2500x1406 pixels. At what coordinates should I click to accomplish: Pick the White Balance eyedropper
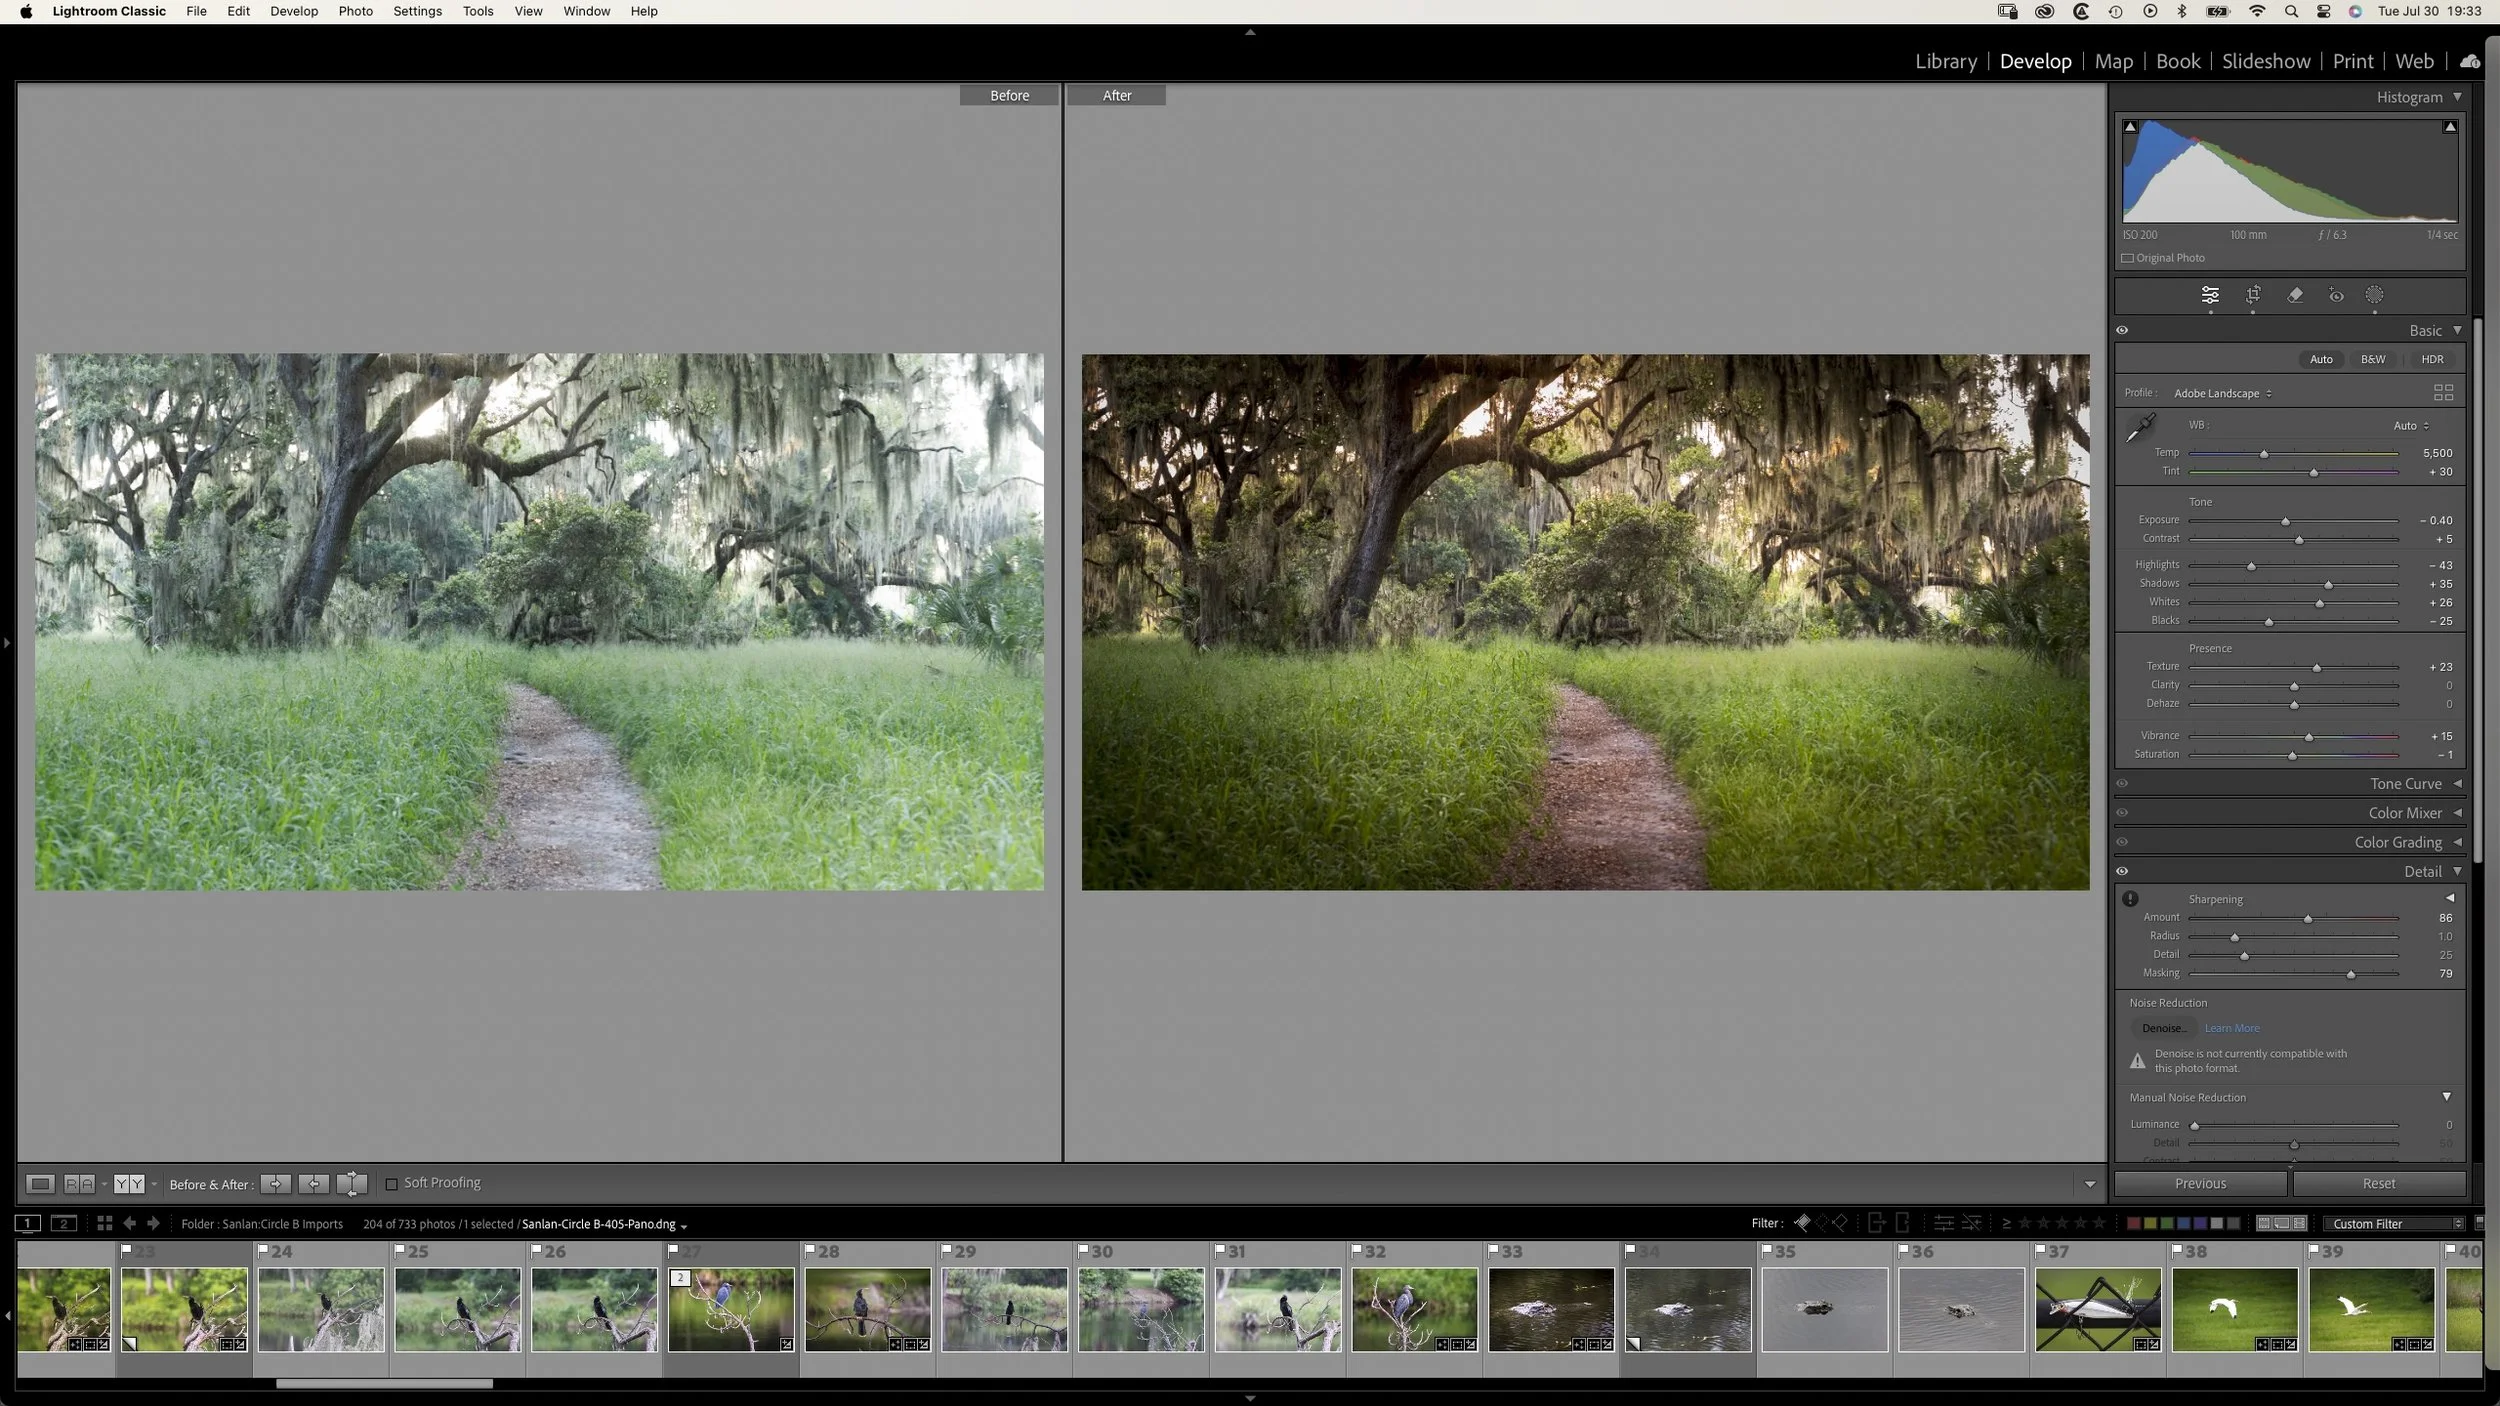2140,428
